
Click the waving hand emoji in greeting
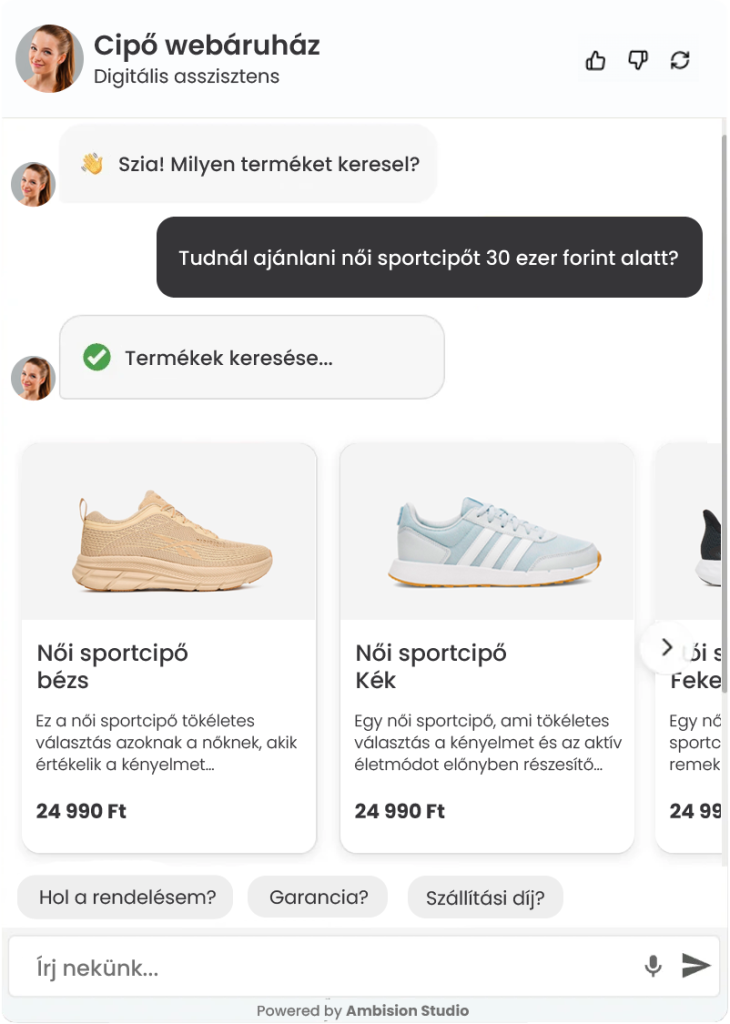92,163
